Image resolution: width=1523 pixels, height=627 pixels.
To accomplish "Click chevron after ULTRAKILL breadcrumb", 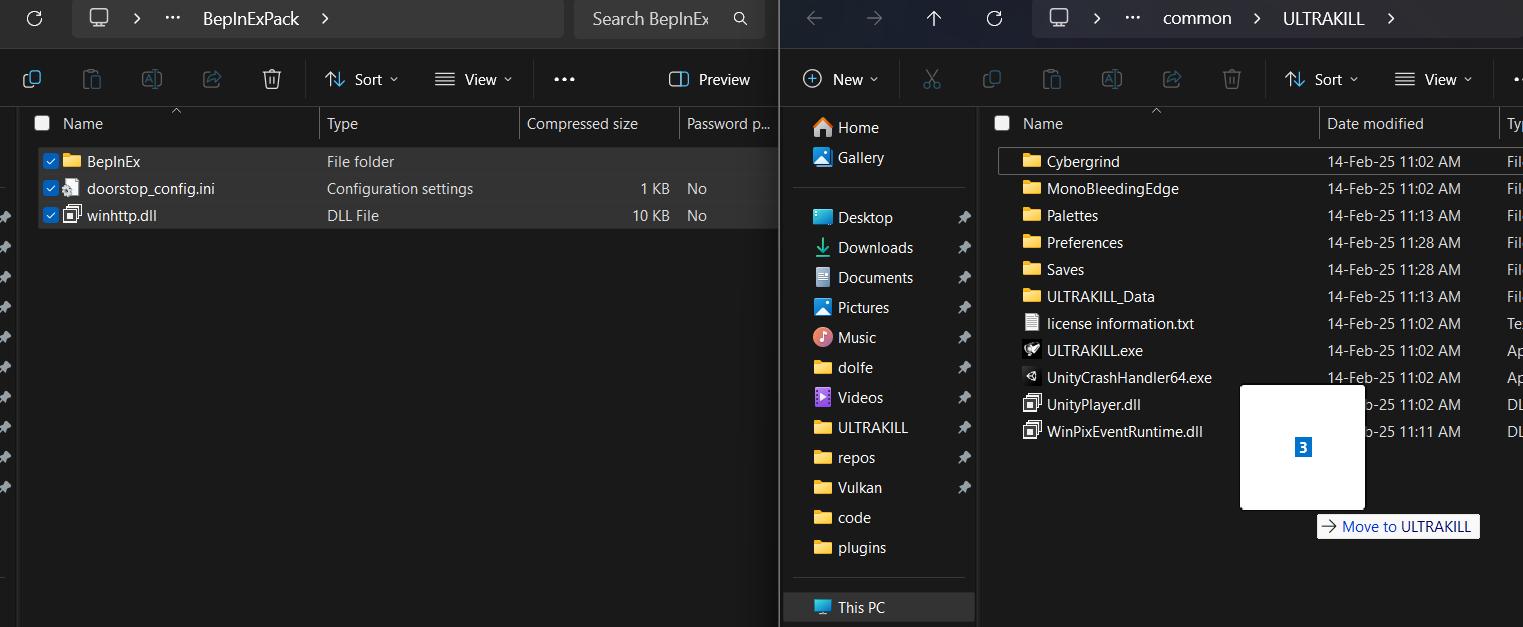I will click(1390, 19).
